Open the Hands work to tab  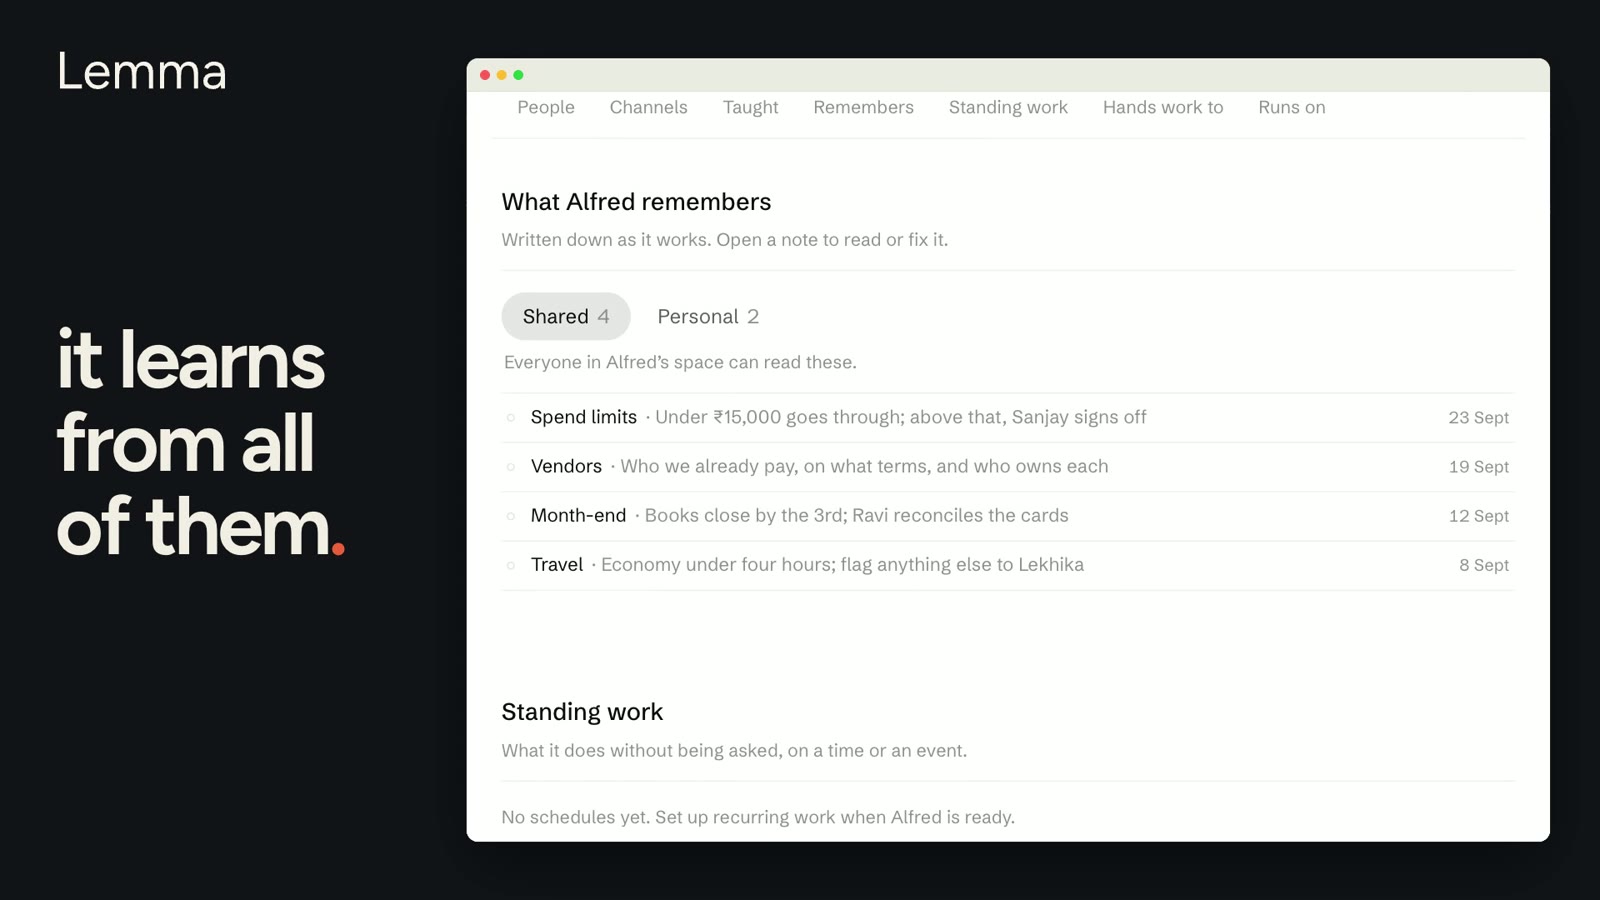(x=1162, y=107)
